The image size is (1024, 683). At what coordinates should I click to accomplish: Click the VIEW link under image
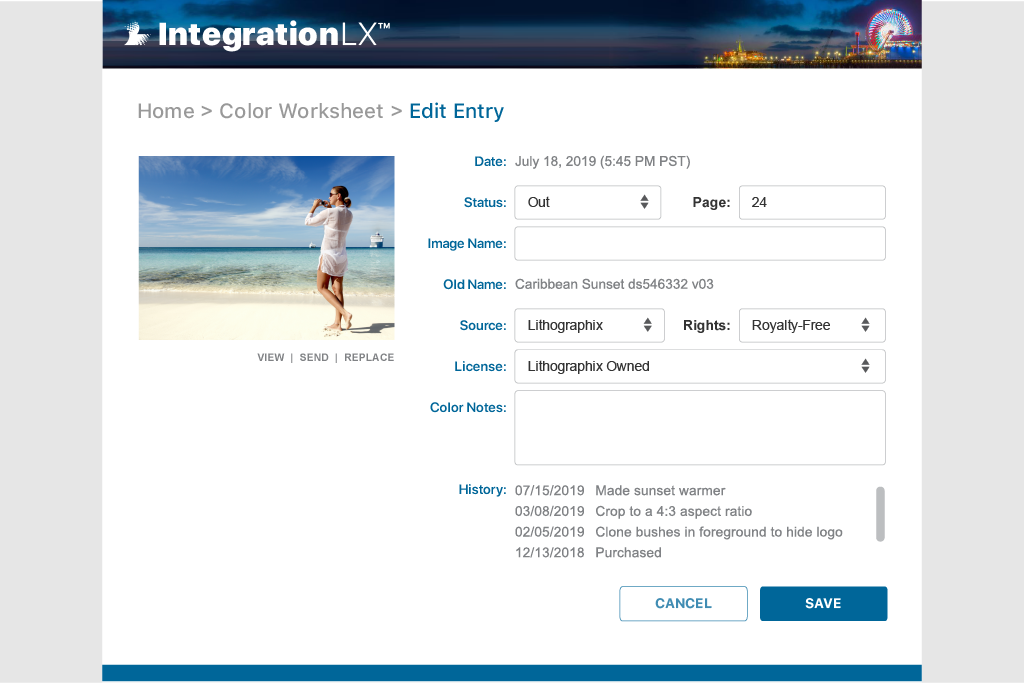pos(270,357)
